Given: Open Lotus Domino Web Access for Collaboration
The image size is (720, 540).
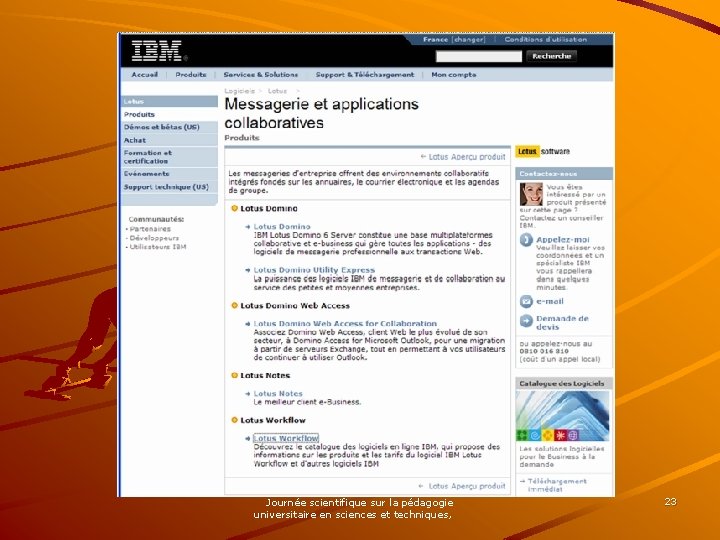Looking at the screenshot, I should (345, 323).
